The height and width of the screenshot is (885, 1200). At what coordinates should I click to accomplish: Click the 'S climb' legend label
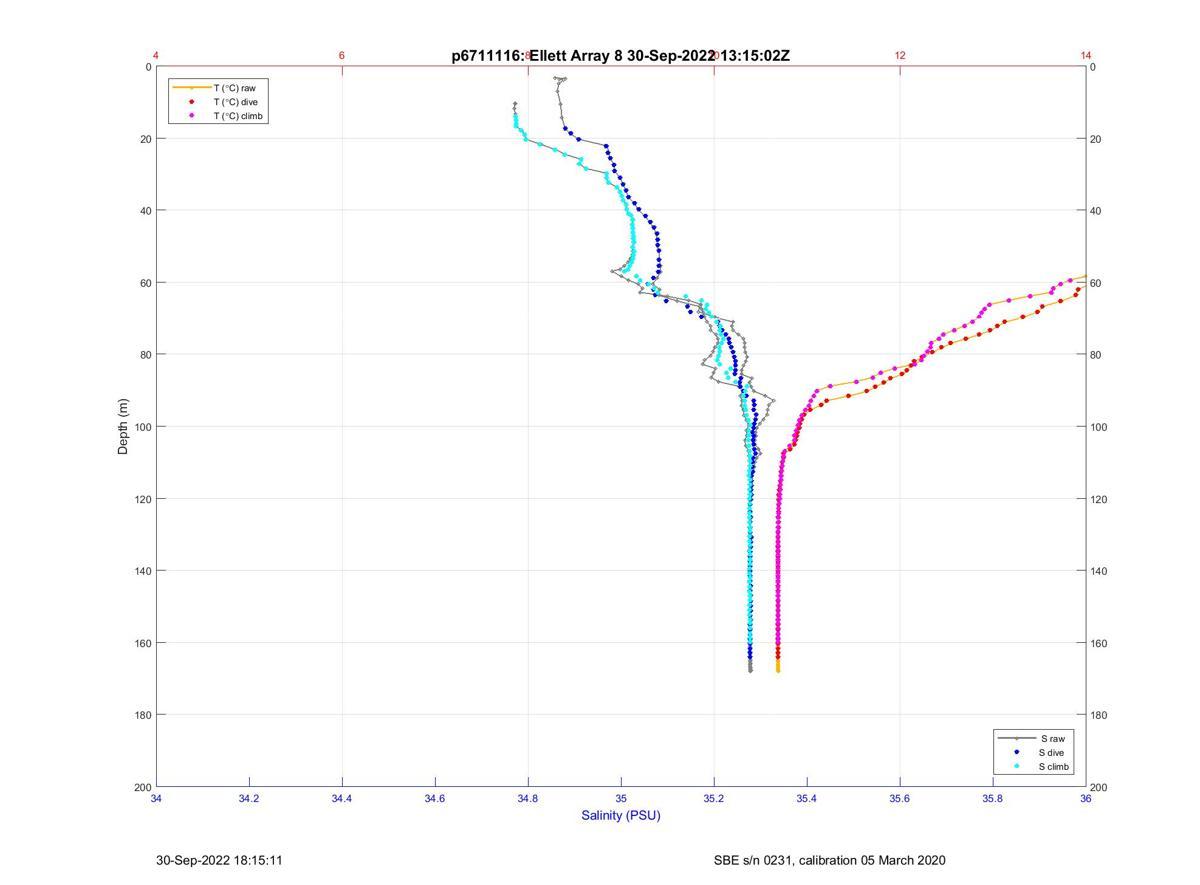pos(1055,766)
